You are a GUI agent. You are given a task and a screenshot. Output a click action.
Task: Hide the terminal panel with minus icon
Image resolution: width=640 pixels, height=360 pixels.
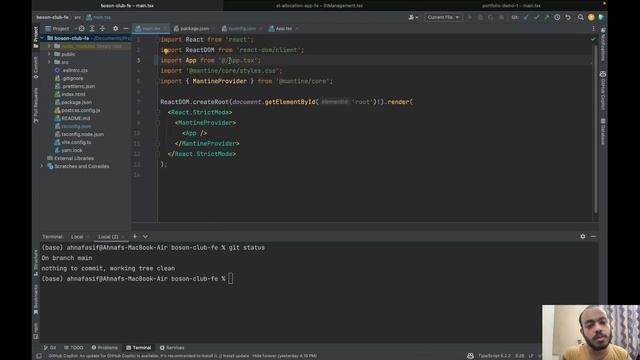593,236
